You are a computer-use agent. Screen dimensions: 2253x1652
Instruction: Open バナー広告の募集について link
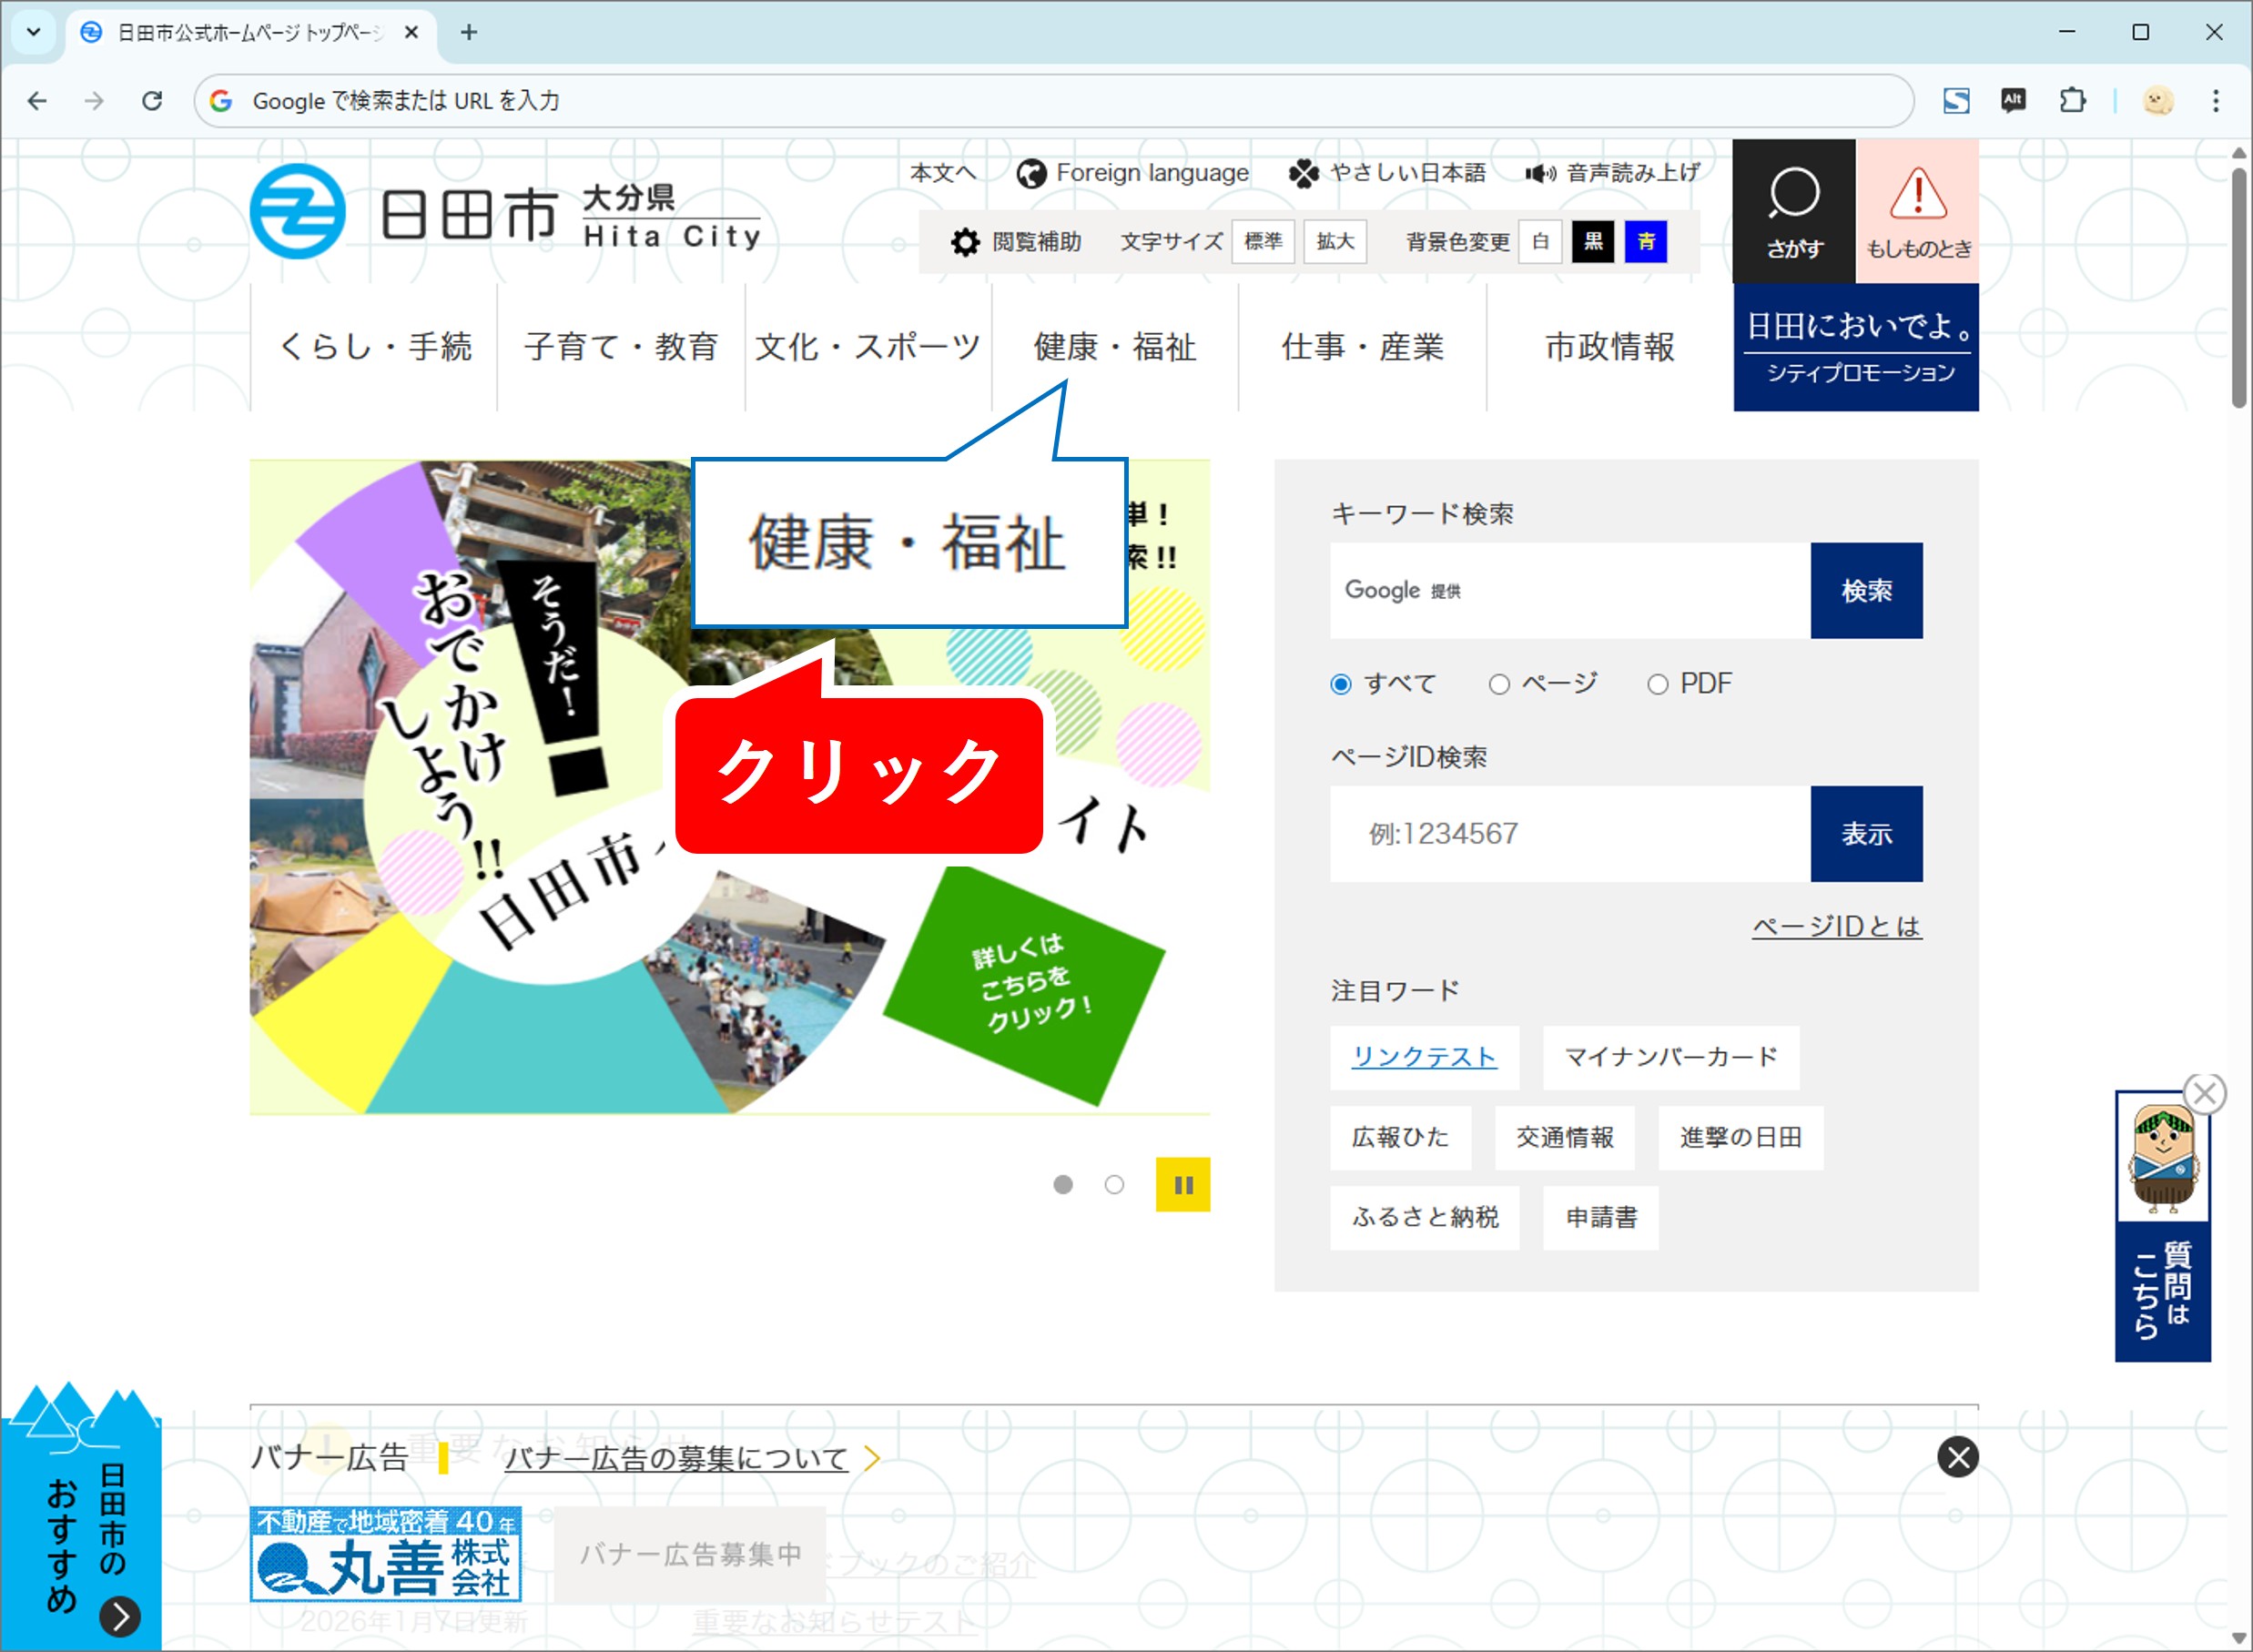point(676,1458)
